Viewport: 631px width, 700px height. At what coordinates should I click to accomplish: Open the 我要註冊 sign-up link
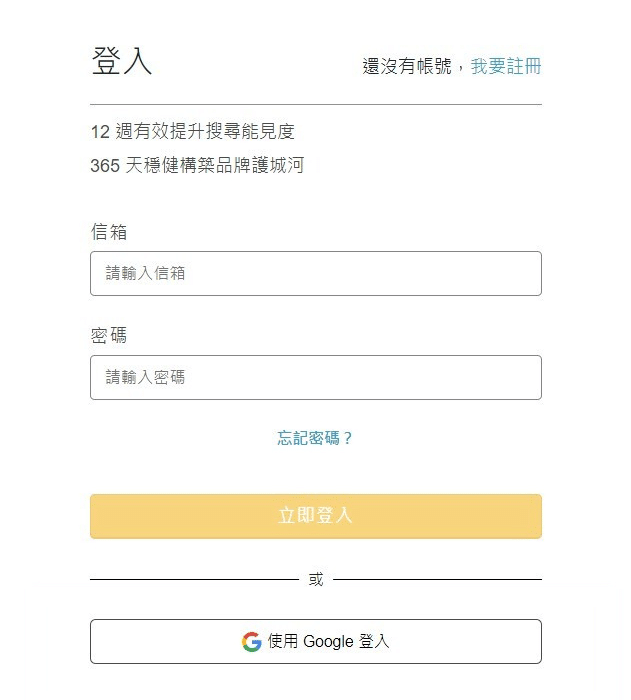click(506, 66)
